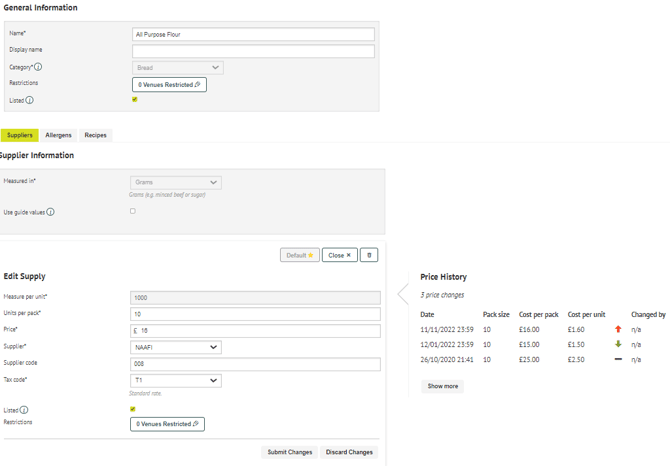Click the info icon beside Listed in General Information
Screen dimensions: 670x466
(x=29, y=100)
